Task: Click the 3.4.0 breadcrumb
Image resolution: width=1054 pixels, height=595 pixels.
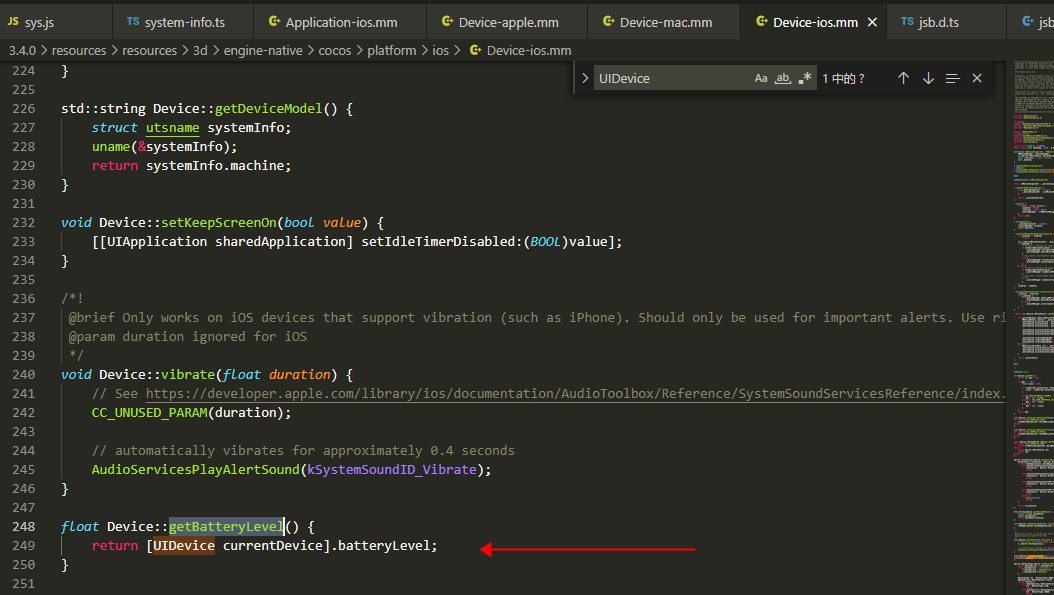Action: point(22,50)
